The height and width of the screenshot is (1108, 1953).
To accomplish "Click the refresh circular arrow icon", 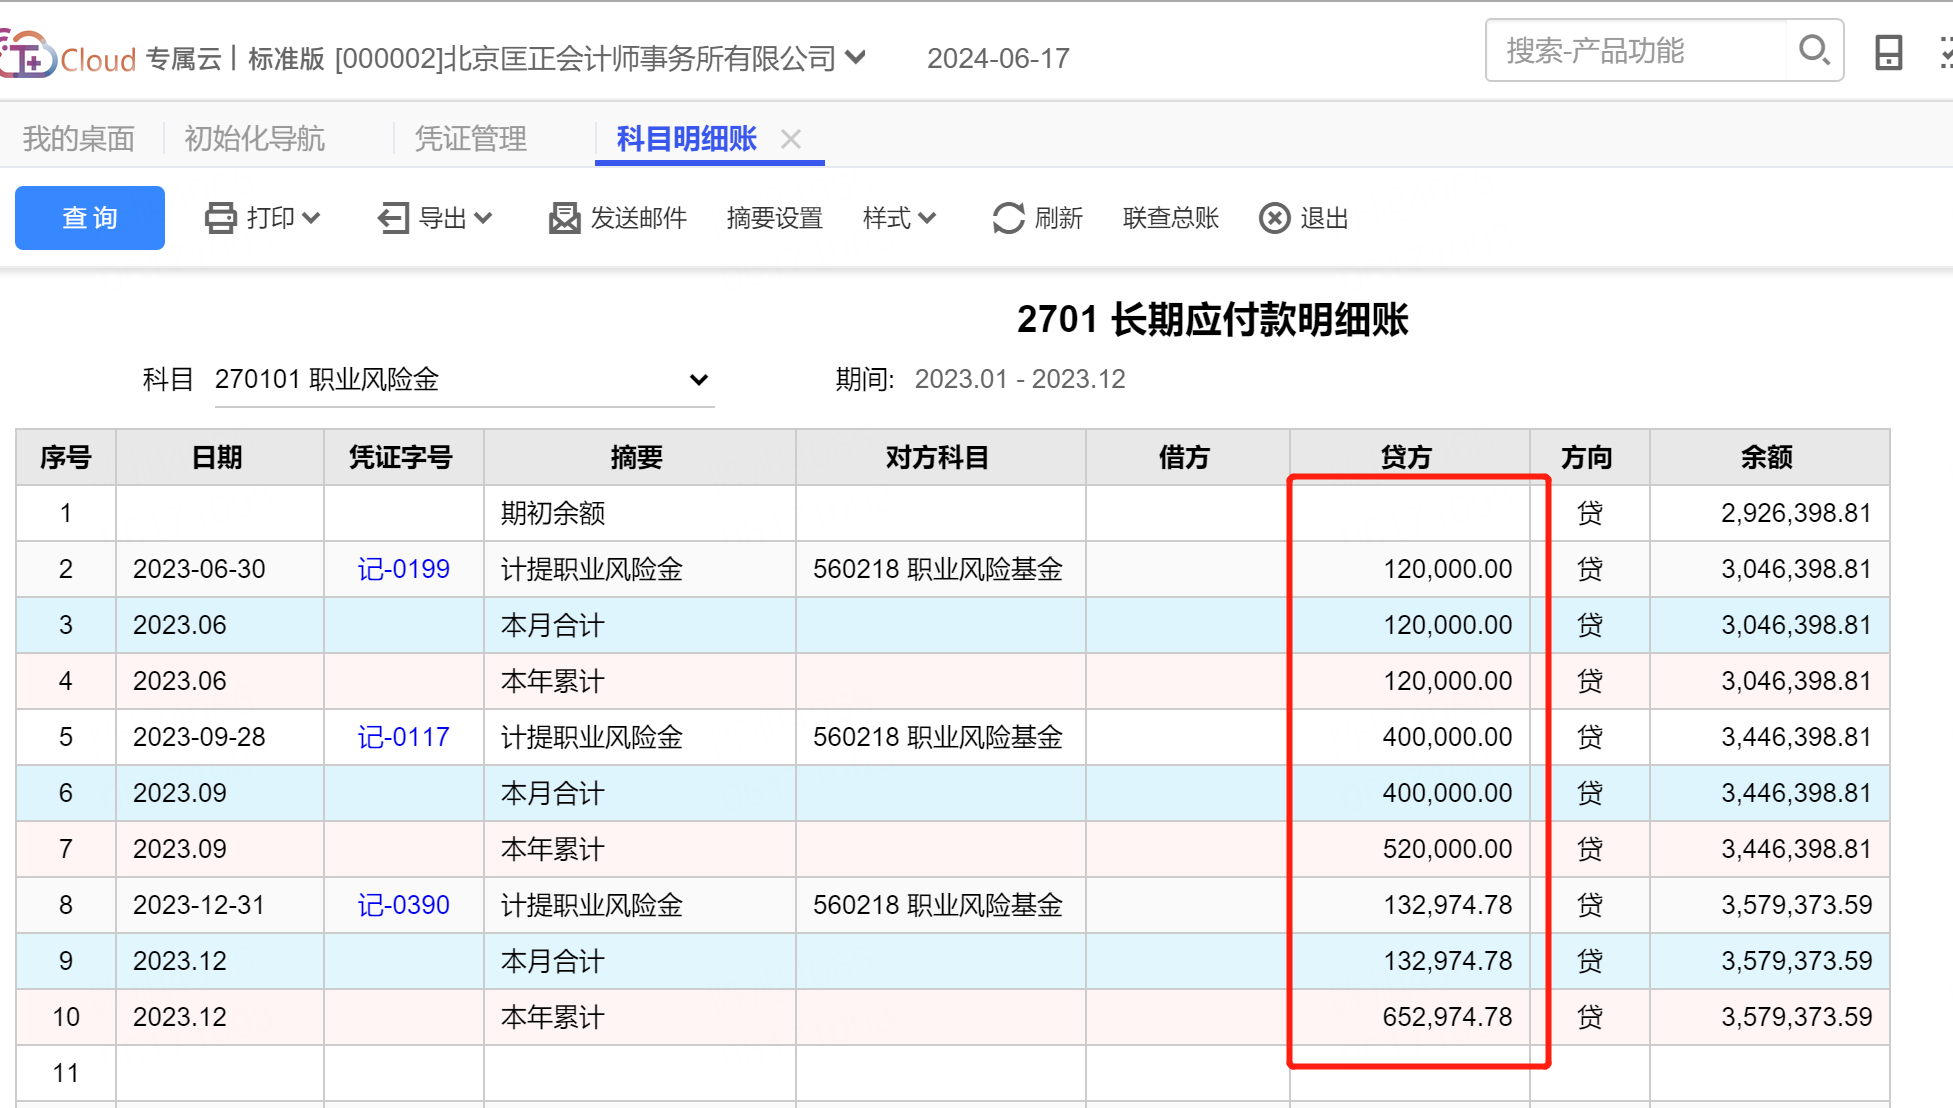I will click(x=1008, y=218).
